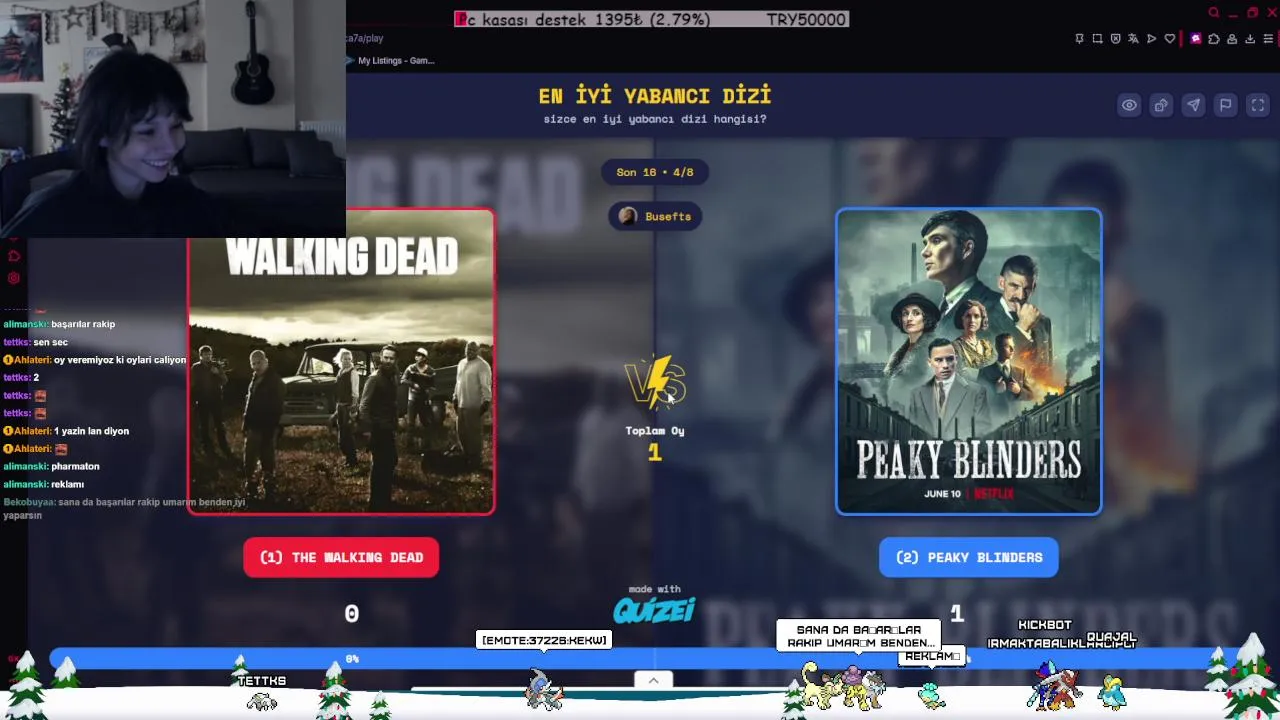The image size is (1280, 720).
Task: Open the snapshot capture tool icon
Action: click(x=1097, y=39)
